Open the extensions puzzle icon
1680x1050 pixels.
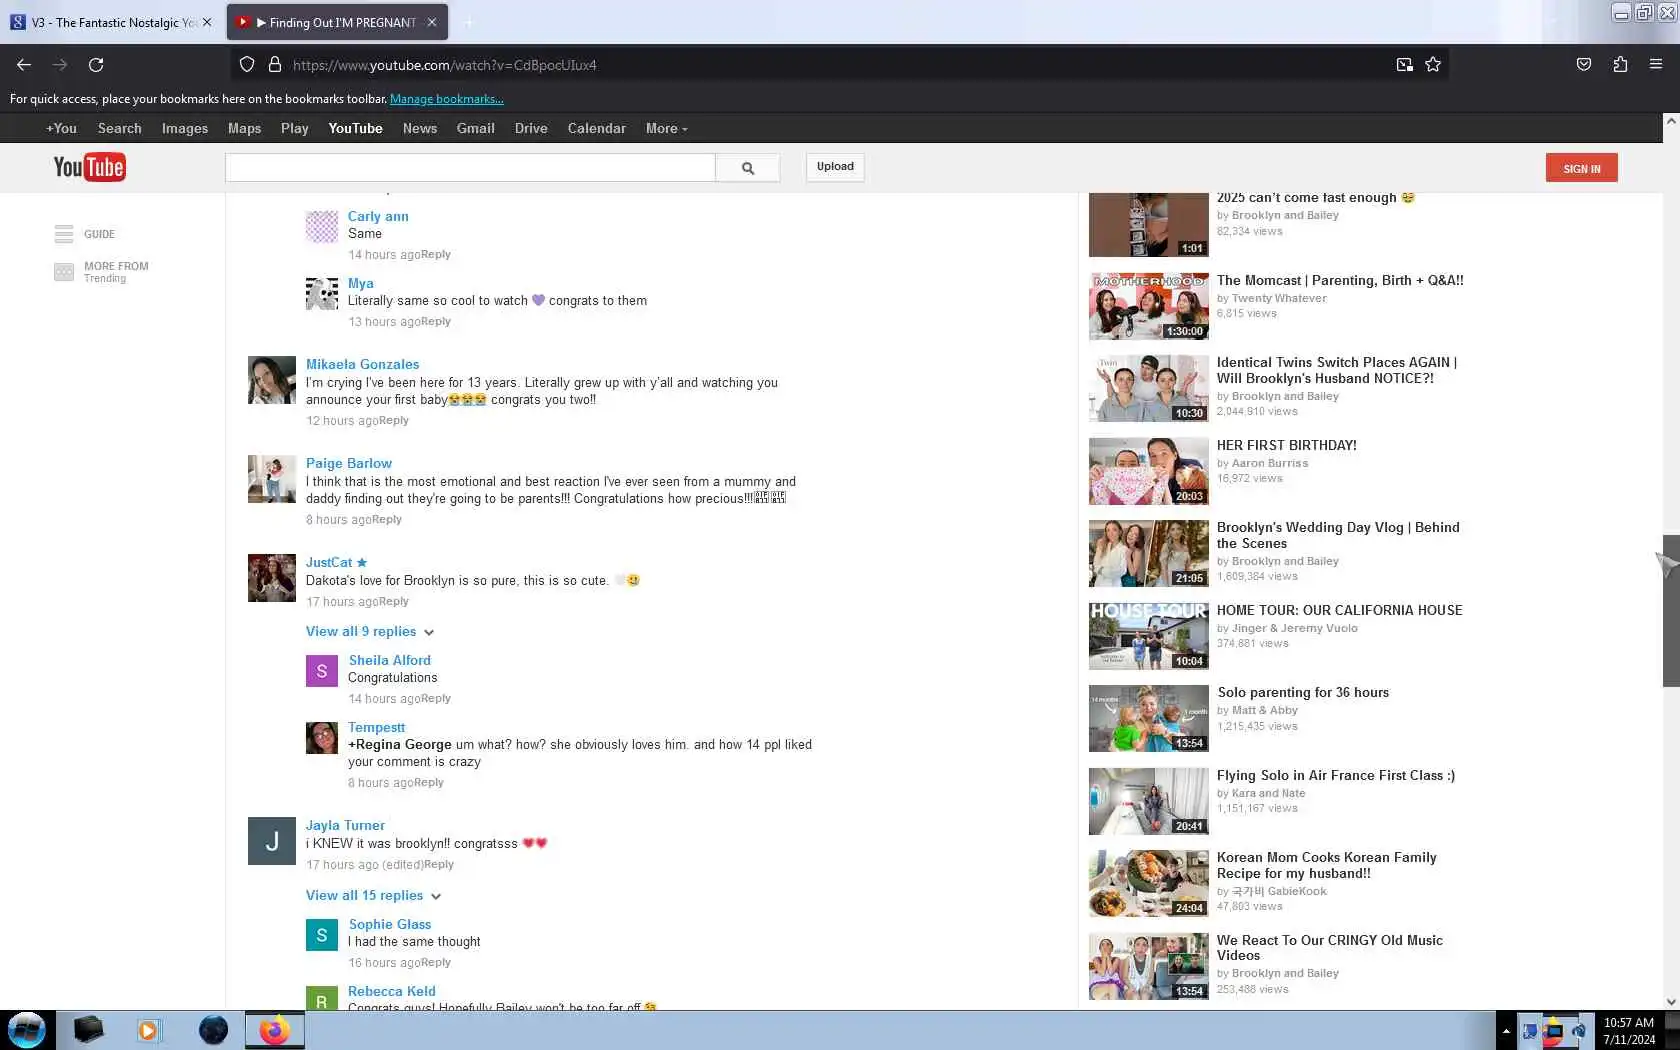(x=1620, y=65)
